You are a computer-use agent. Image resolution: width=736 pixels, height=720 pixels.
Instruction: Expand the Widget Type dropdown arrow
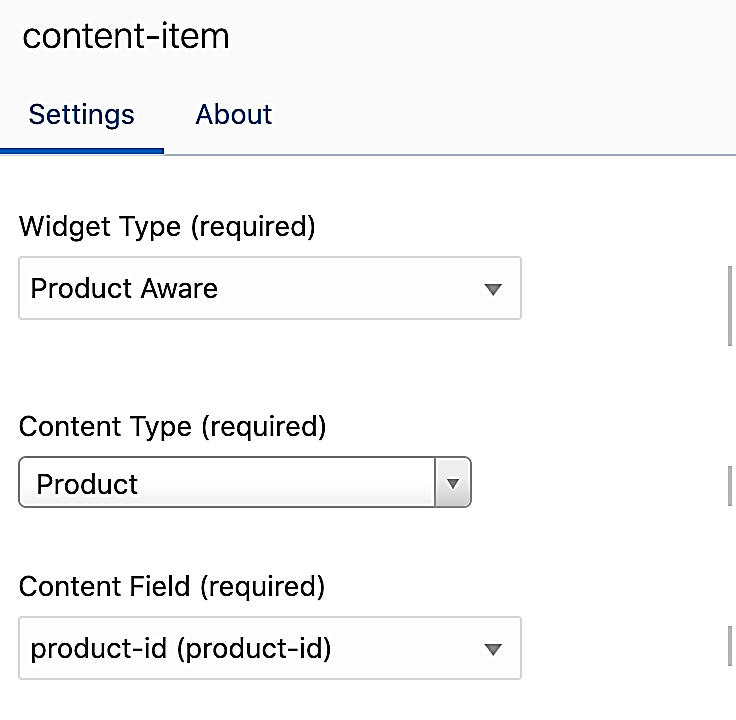pos(491,289)
